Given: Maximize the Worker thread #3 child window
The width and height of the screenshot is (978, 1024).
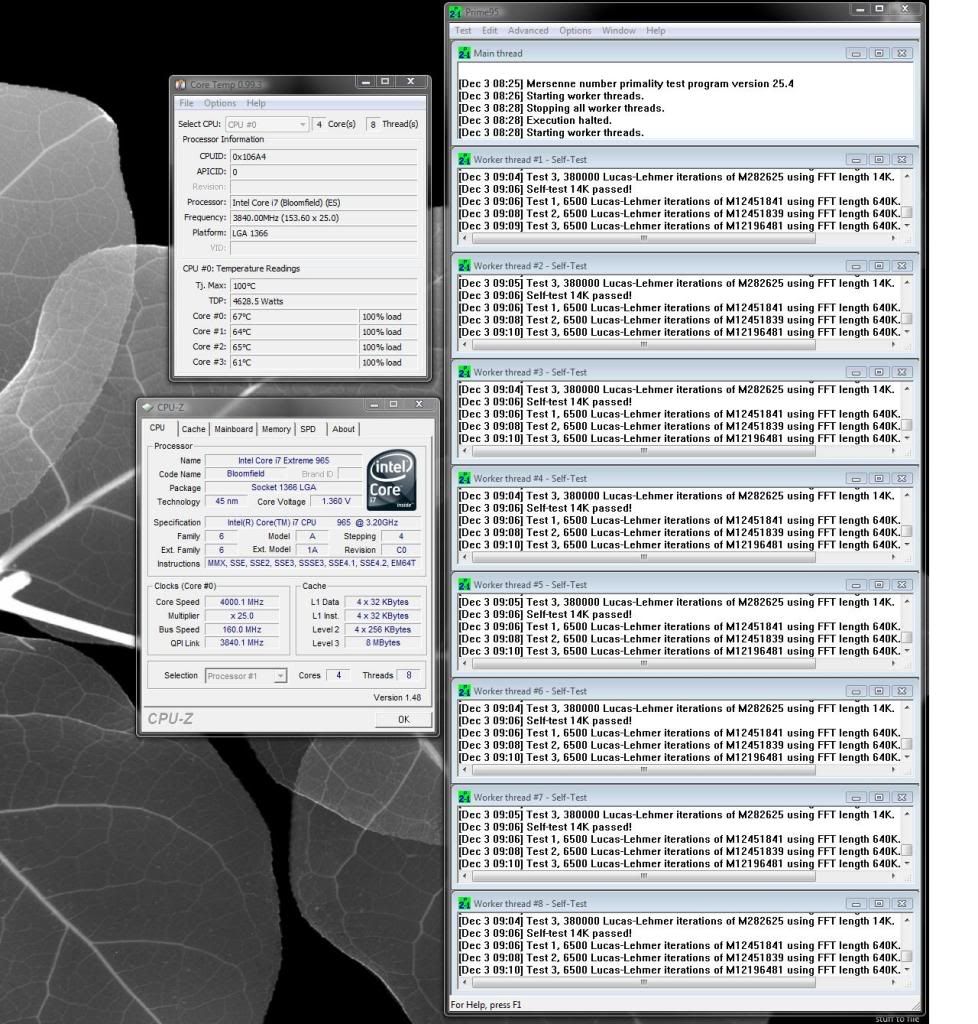Looking at the screenshot, I should click(x=879, y=372).
